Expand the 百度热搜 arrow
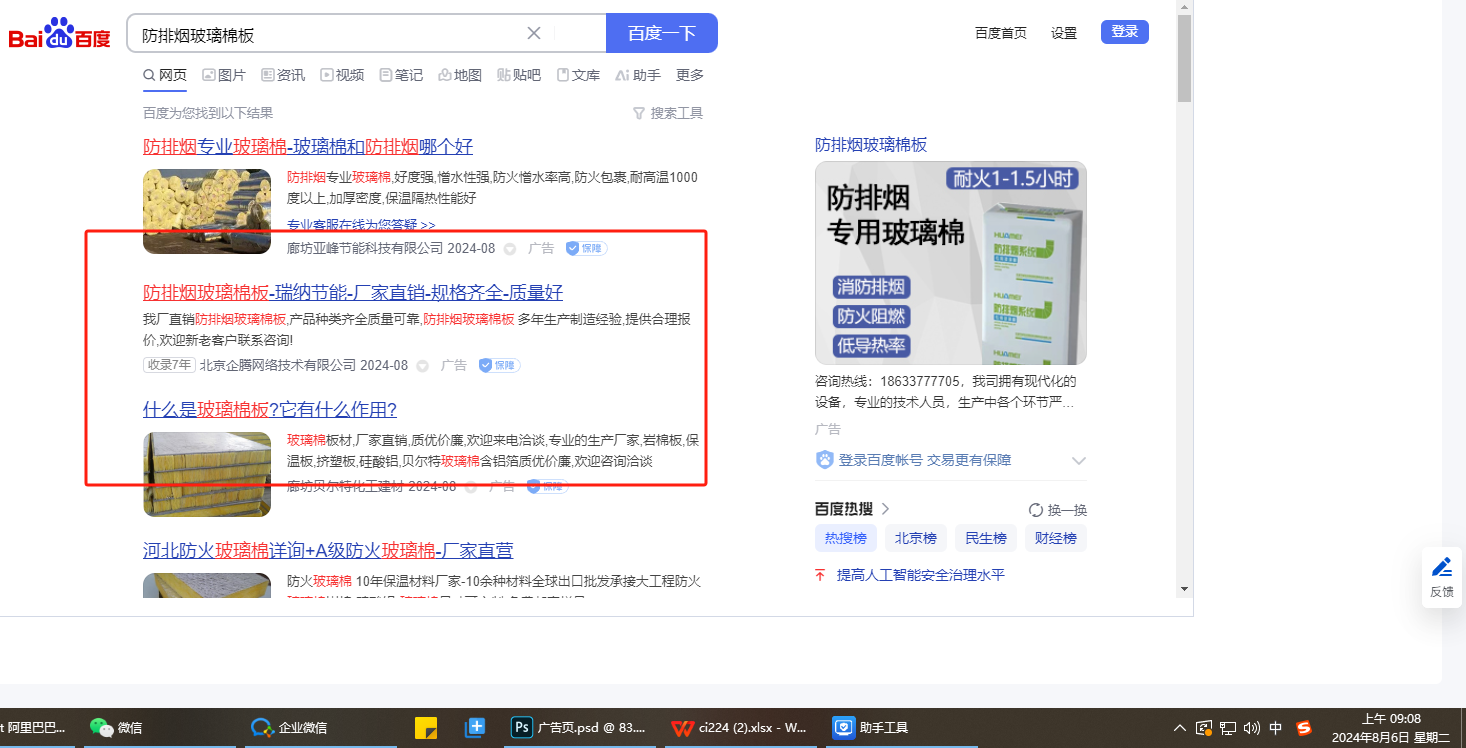Screen dimensions: 1466x748 pyautogui.click(x=885, y=509)
